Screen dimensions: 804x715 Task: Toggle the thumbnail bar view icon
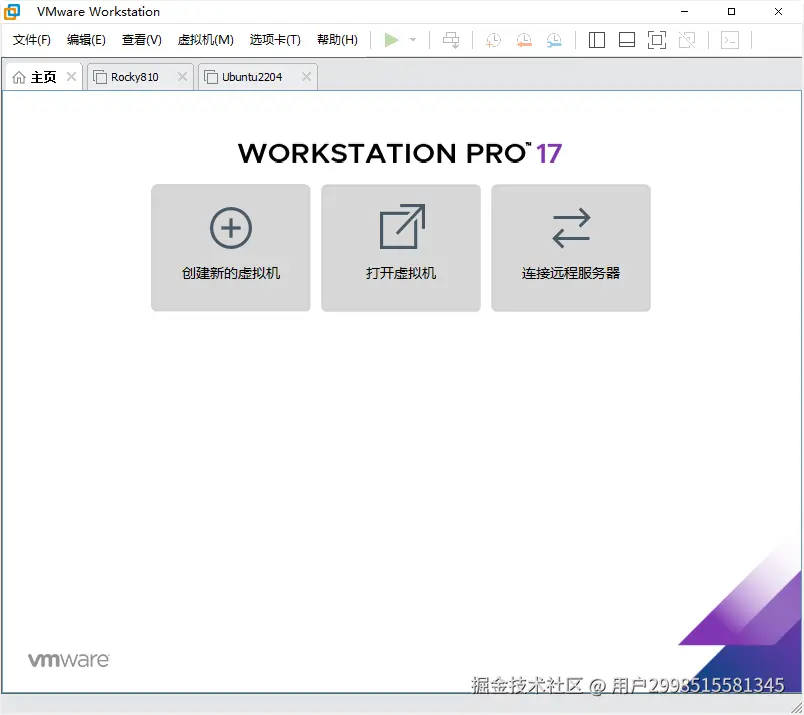627,40
